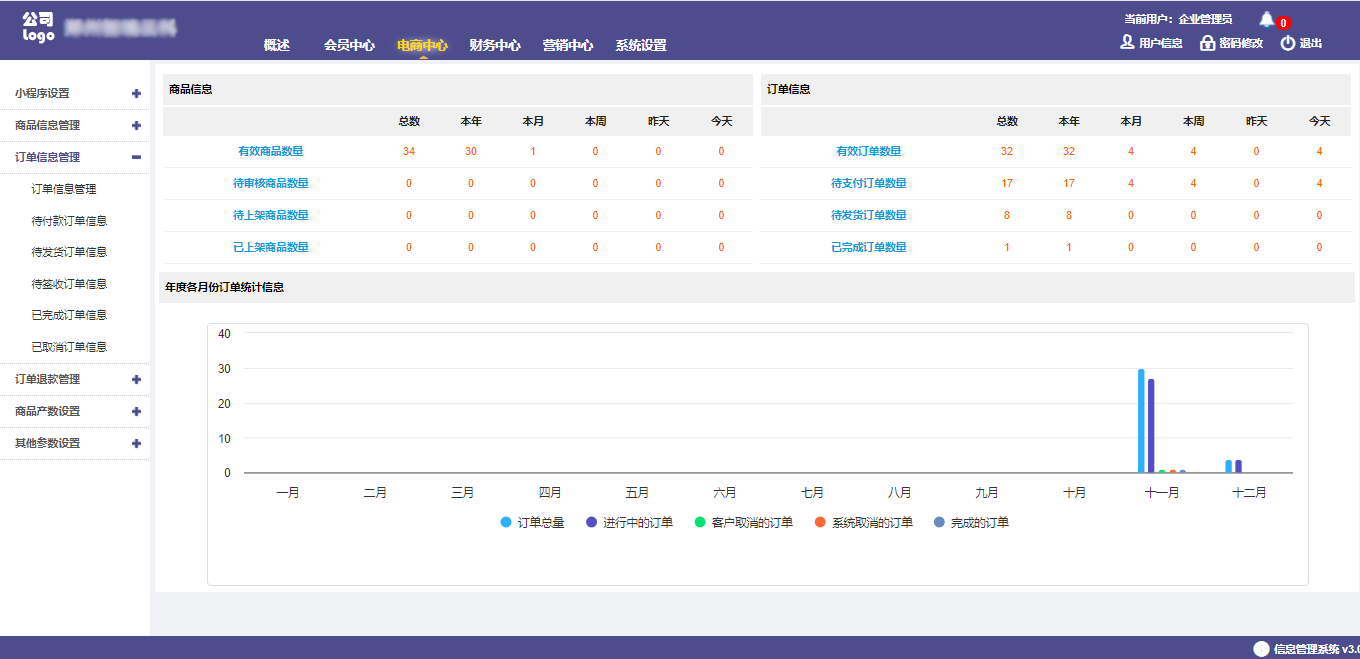Open the 待发货订单数量 link
The width and height of the screenshot is (1360, 659).
[x=868, y=215]
